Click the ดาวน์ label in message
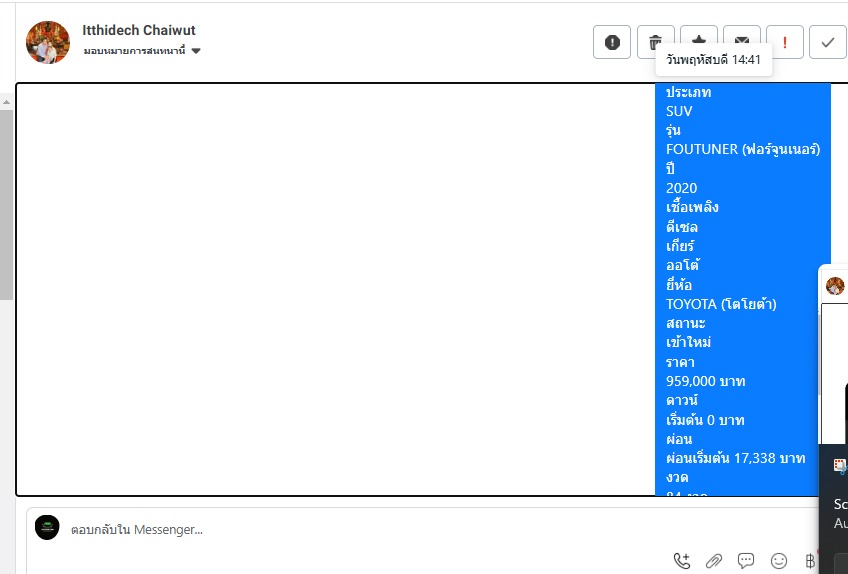The width and height of the screenshot is (848, 574). [681, 400]
